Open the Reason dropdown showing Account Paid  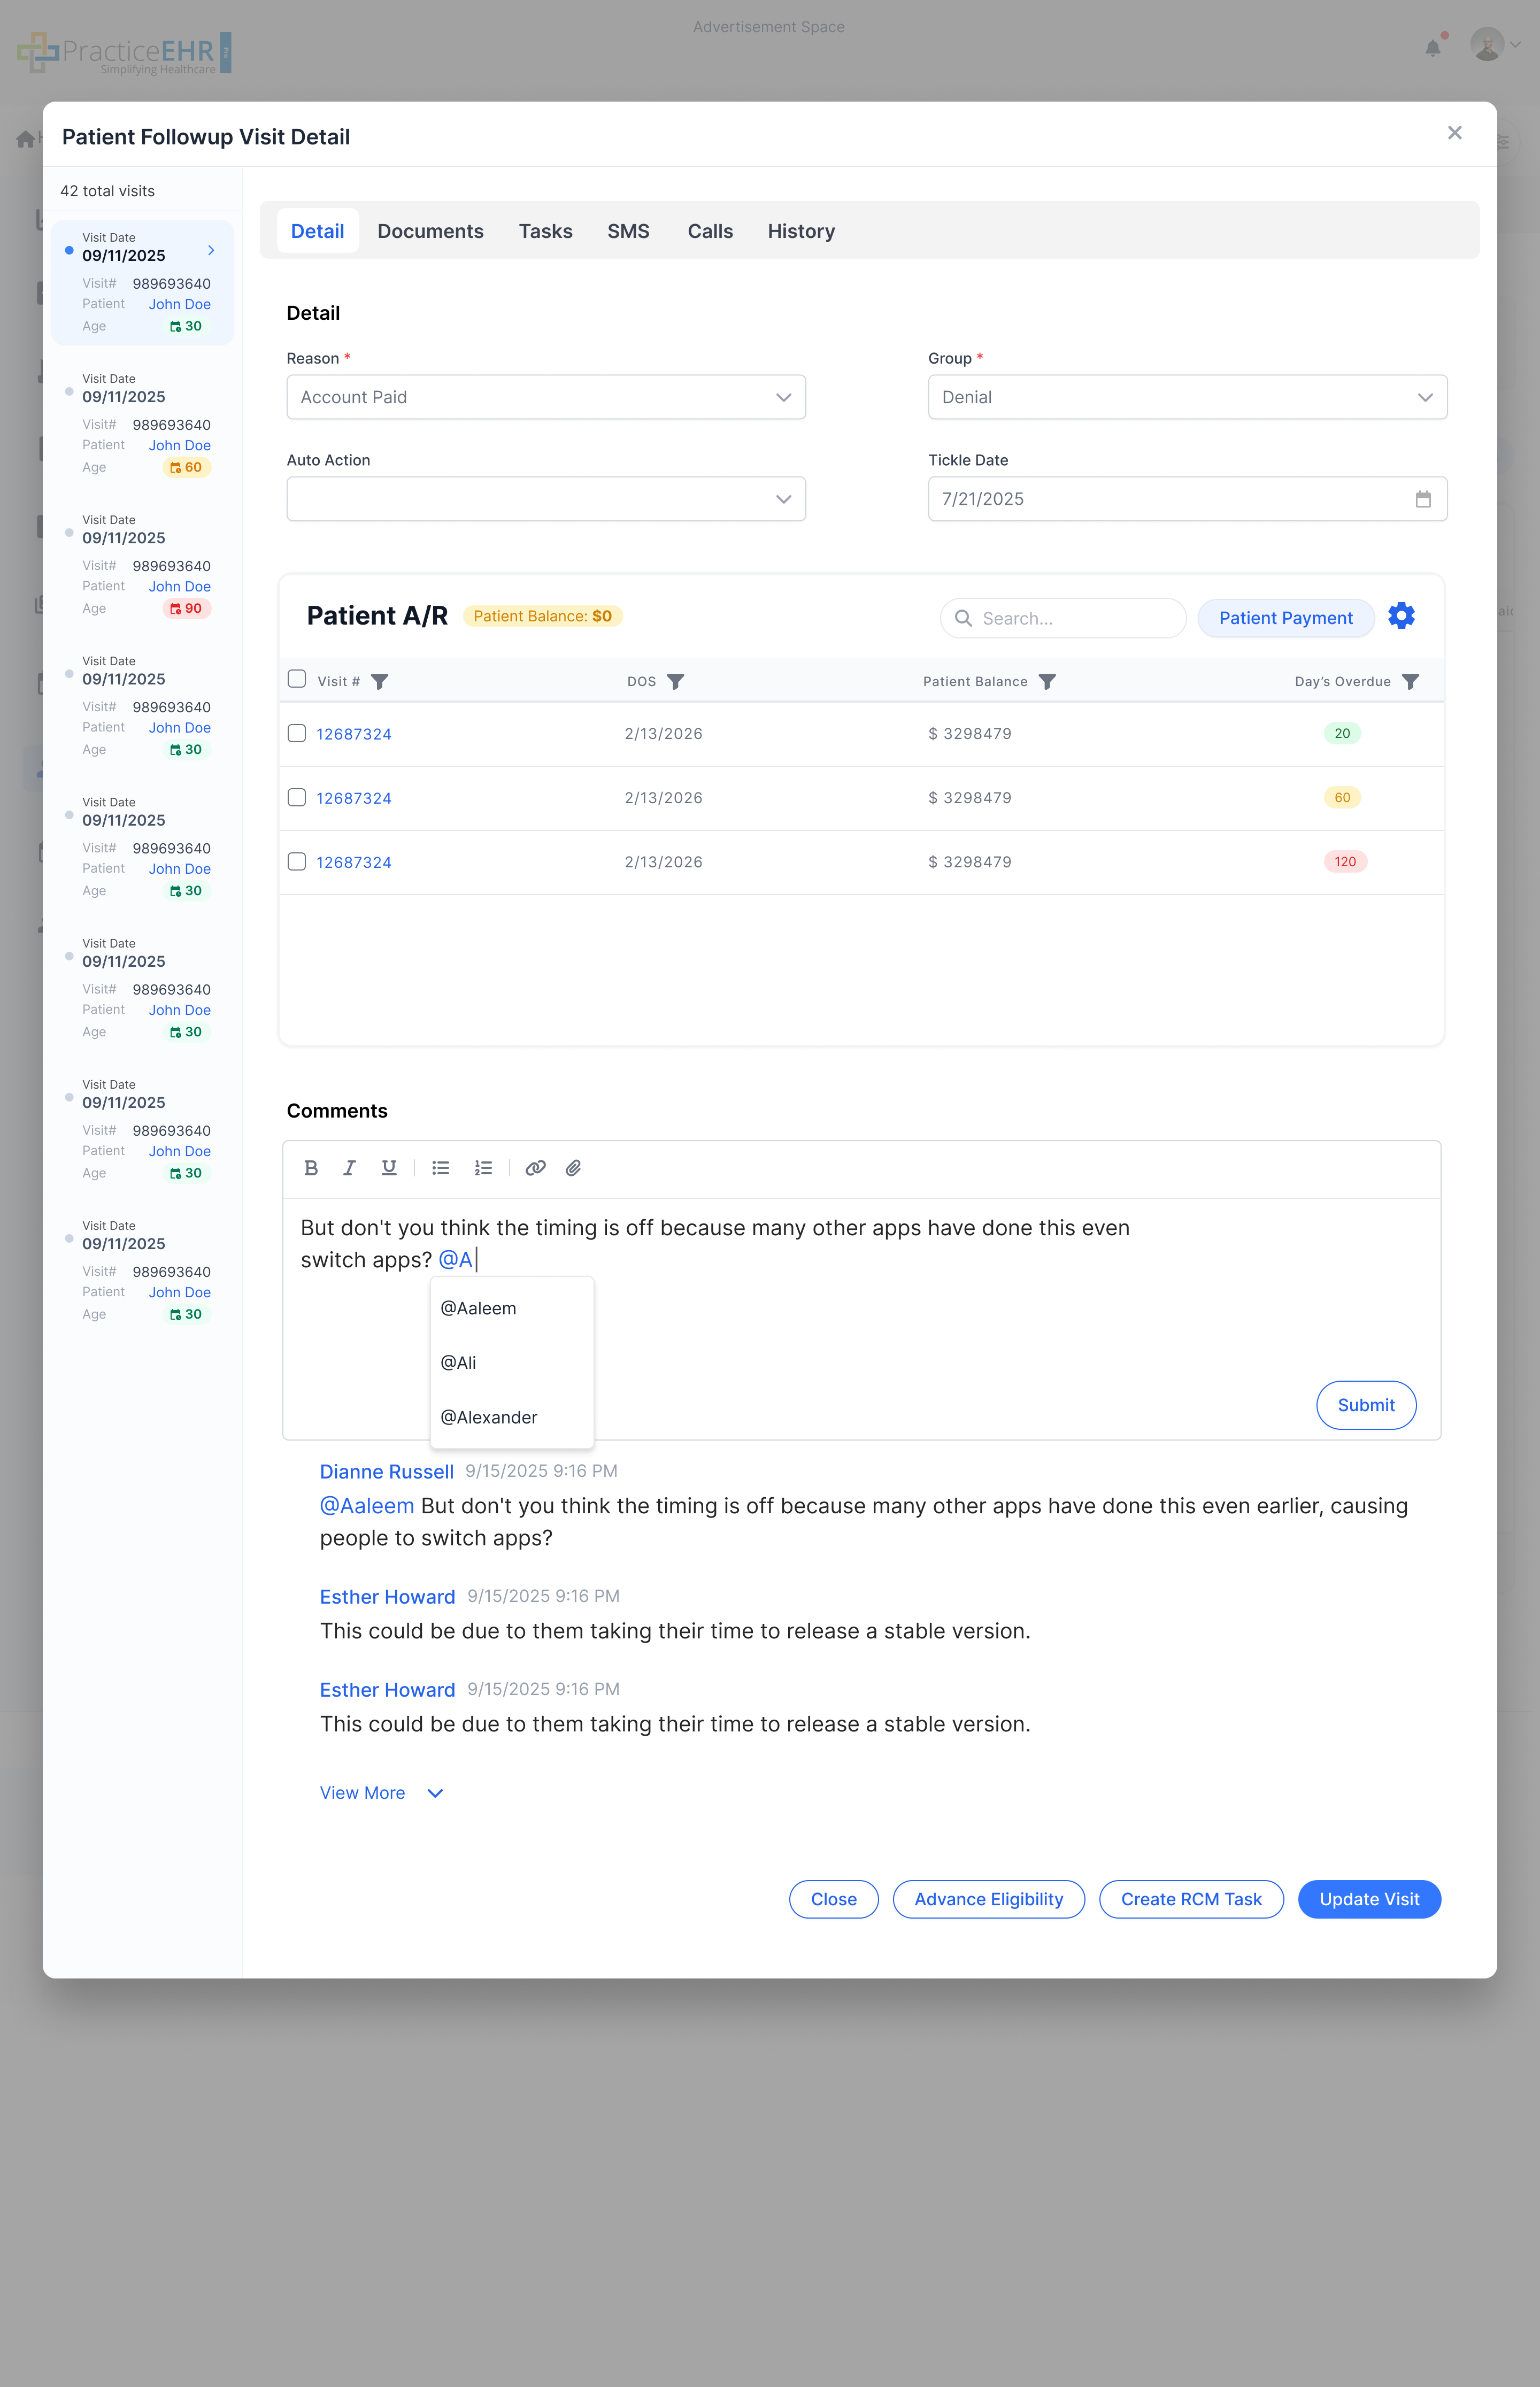pyautogui.click(x=546, y=397)
